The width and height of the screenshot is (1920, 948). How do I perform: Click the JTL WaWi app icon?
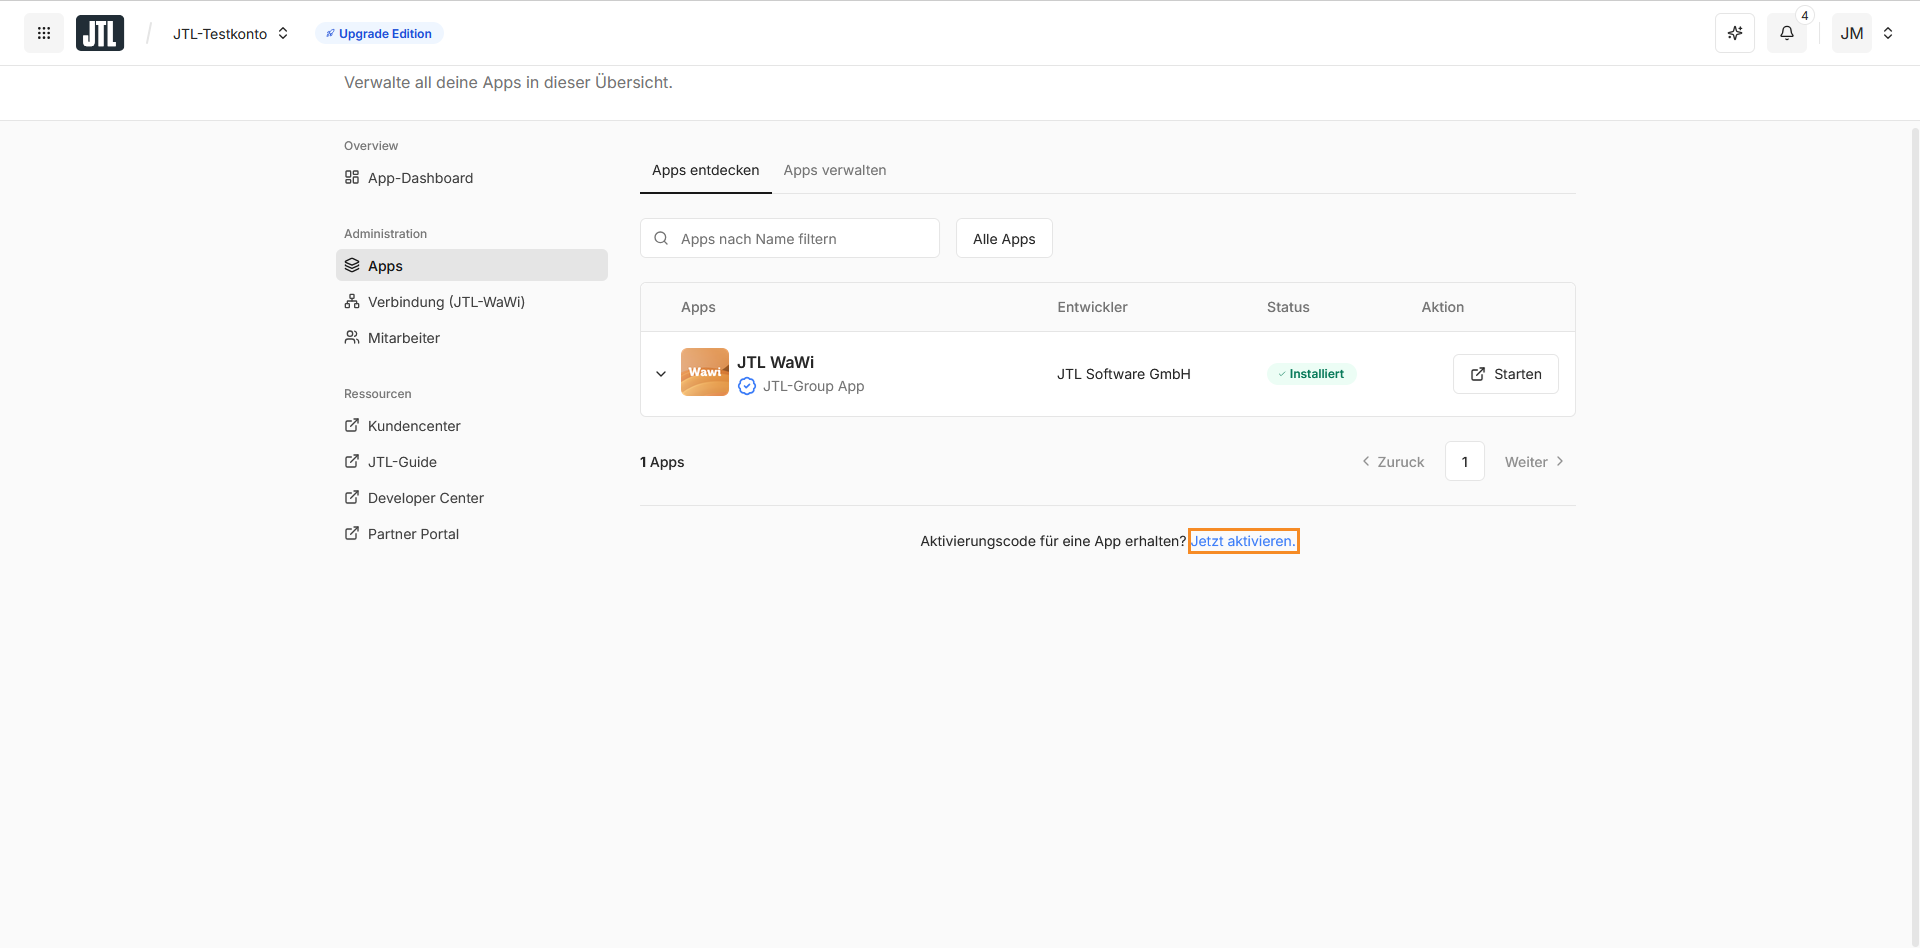point(705,372)
